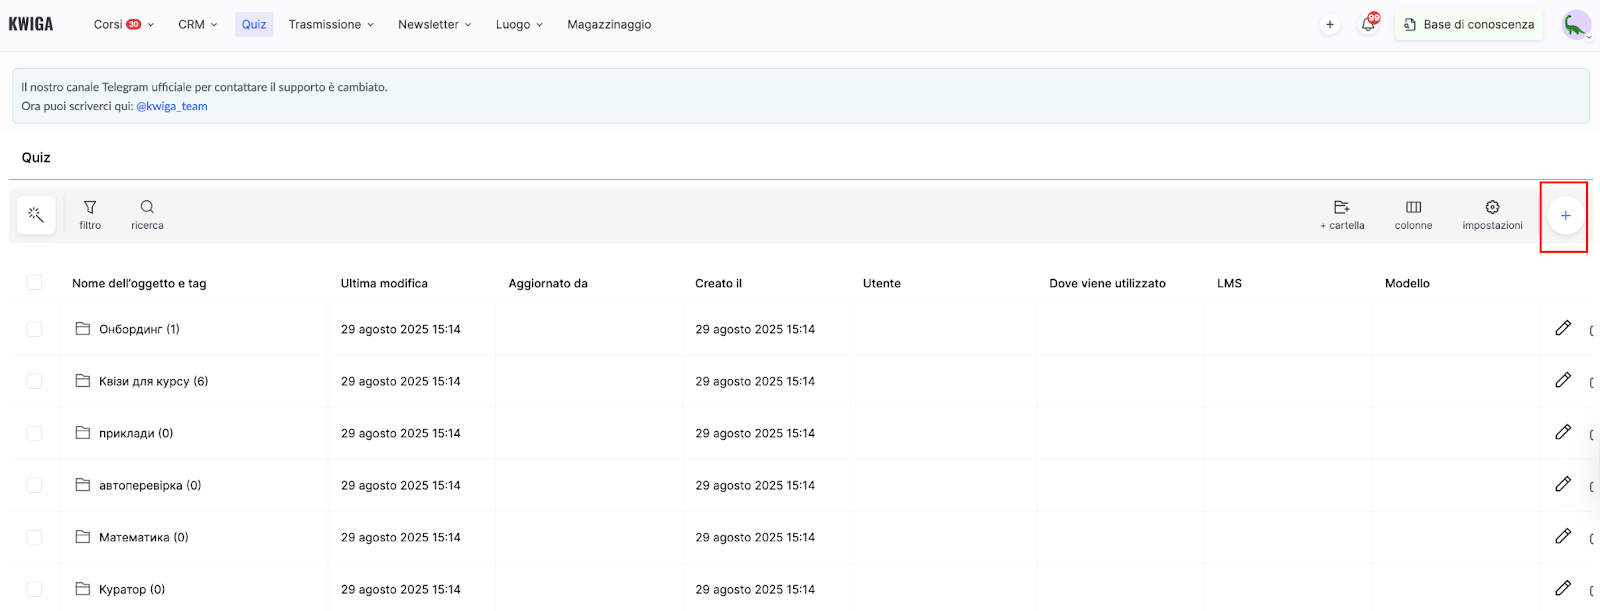Follow the @kwiga_team Telegram link
Screen dimensions: 1600x611
click(x=172, y=106)
